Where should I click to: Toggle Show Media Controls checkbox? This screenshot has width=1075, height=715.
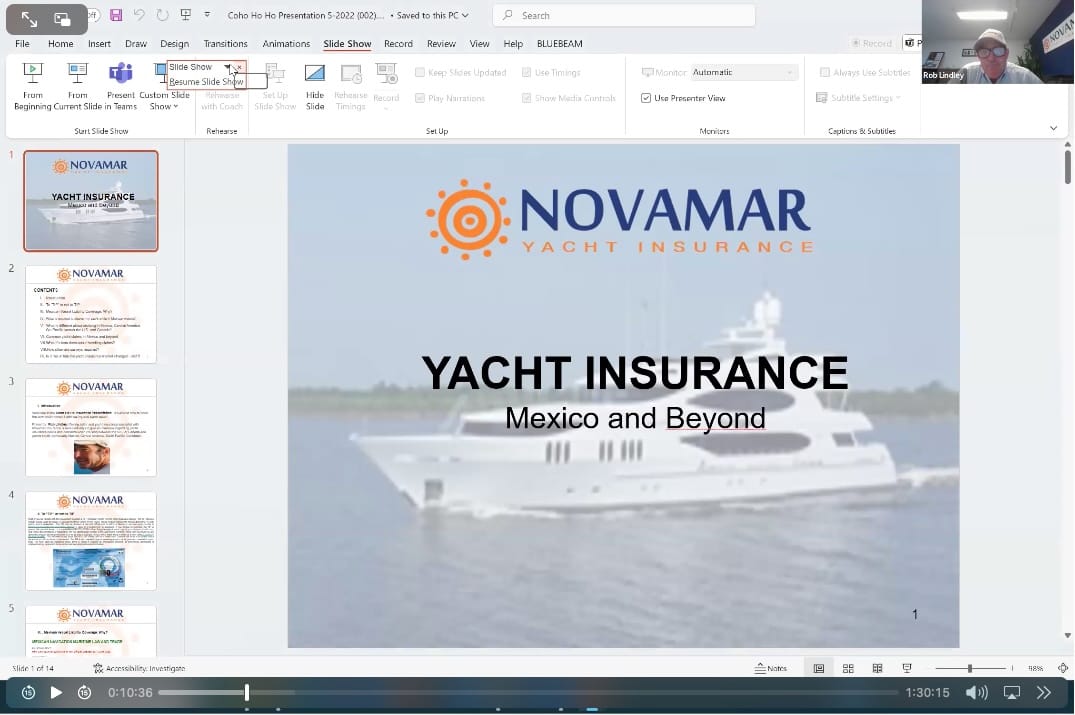[527, 98]
